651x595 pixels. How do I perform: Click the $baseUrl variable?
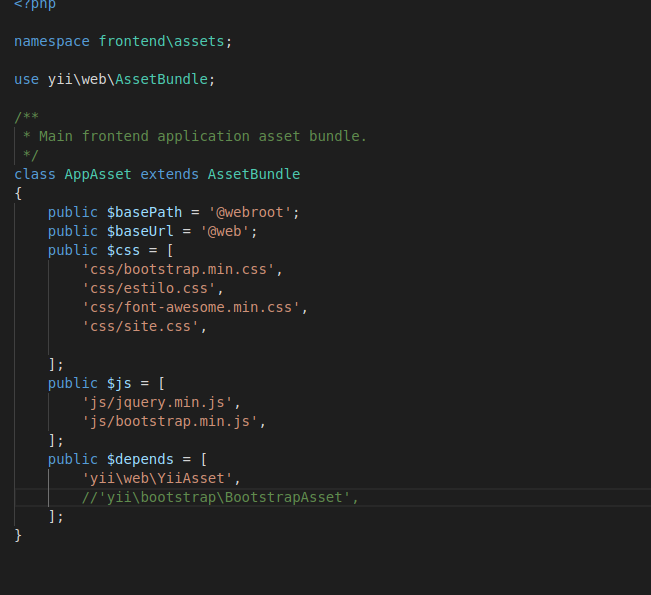pyautogui.click(x=140, y=231)
